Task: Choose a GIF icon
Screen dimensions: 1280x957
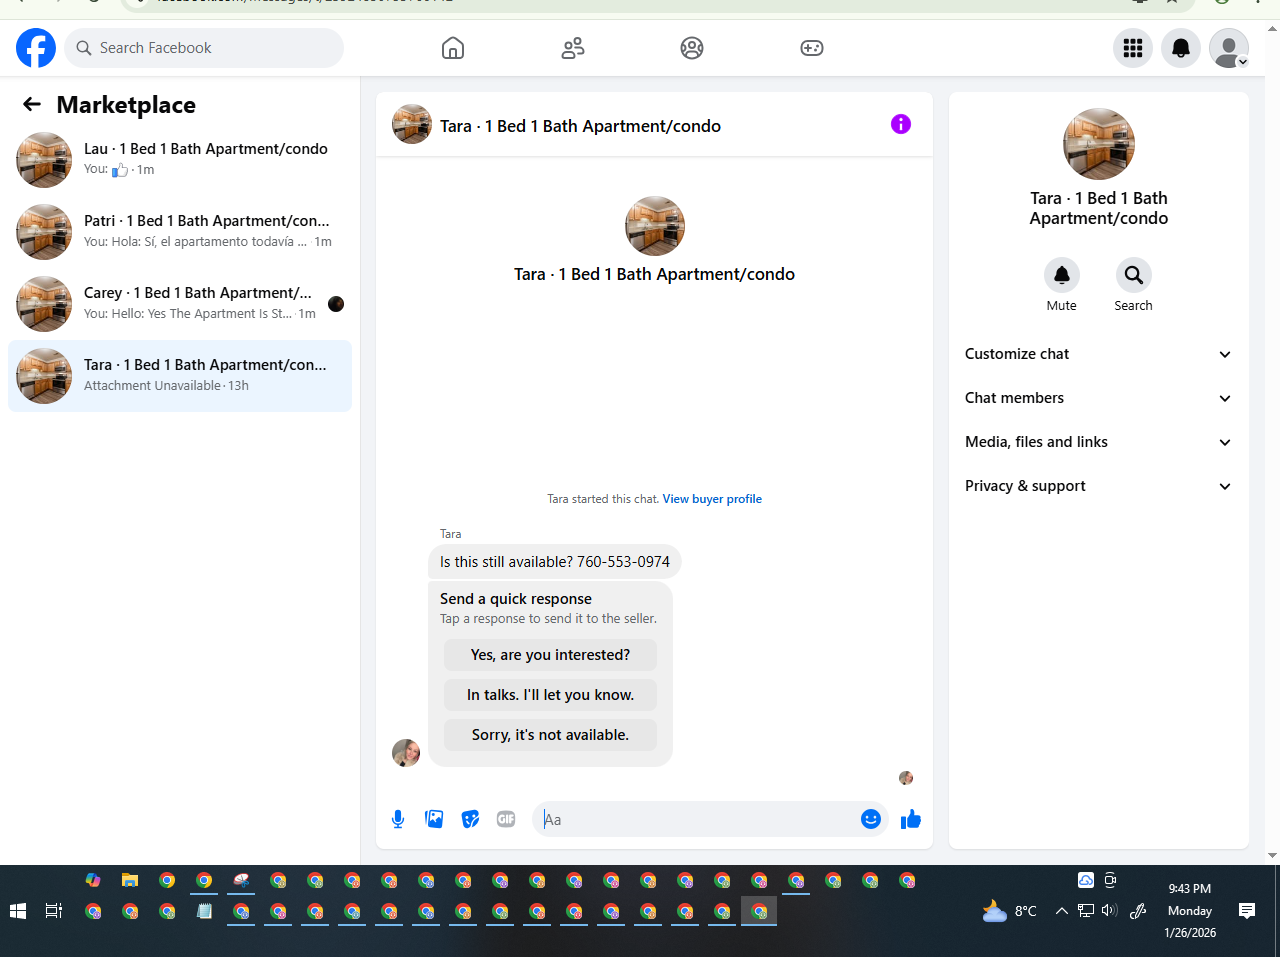Action: 506,819
